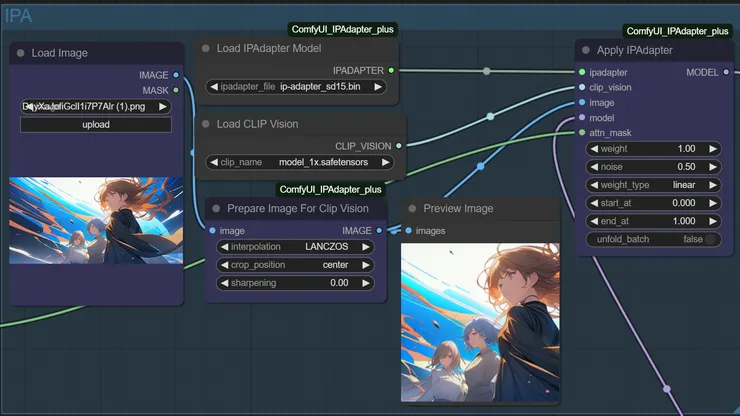Decrease the sharpening value
The width and height of the screenshot is (740, 416).
pyautogui.click(x=225, y=283)
